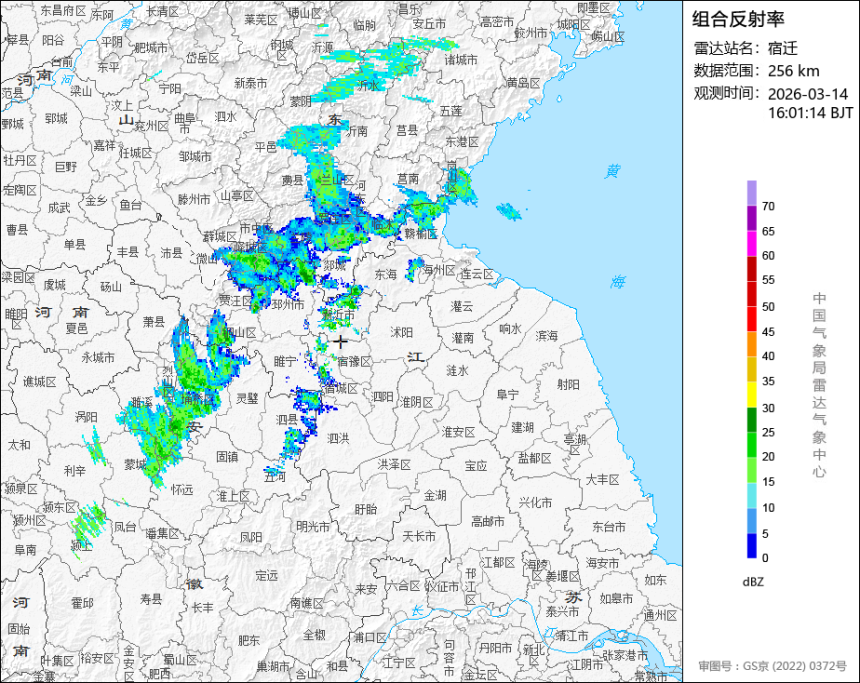Click the 宿豫区 map label
This screenshot has height=683, width=860.
[x=354, y=362]
